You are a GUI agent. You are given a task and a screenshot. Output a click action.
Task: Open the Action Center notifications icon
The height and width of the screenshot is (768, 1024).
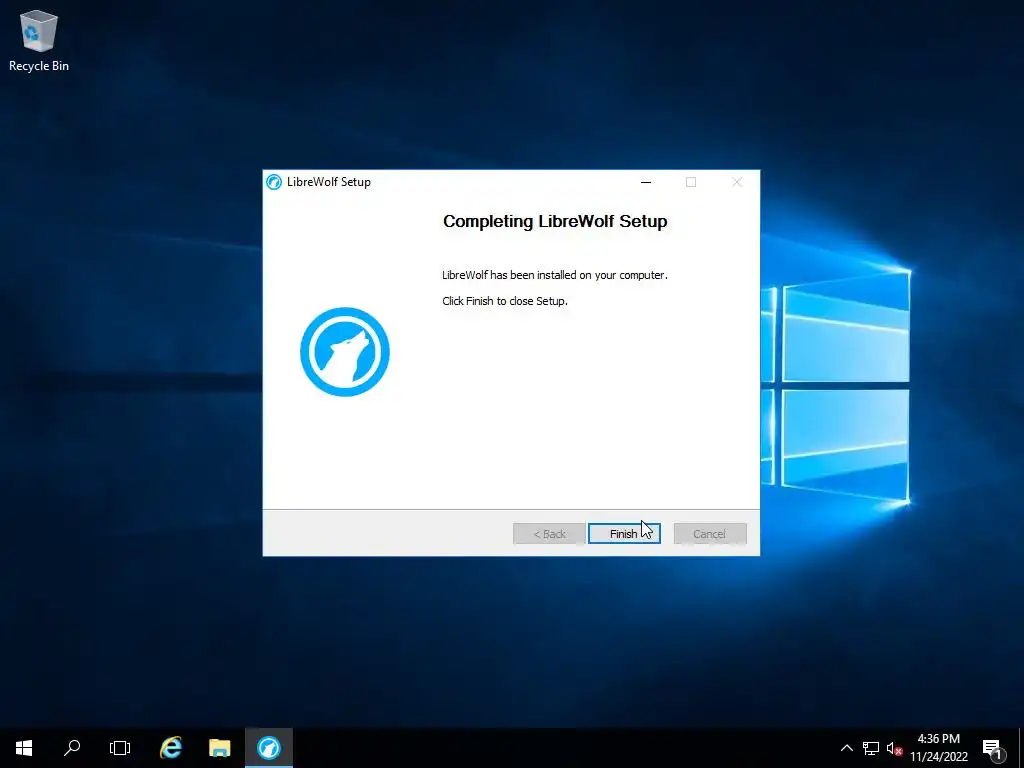[993, 748]
